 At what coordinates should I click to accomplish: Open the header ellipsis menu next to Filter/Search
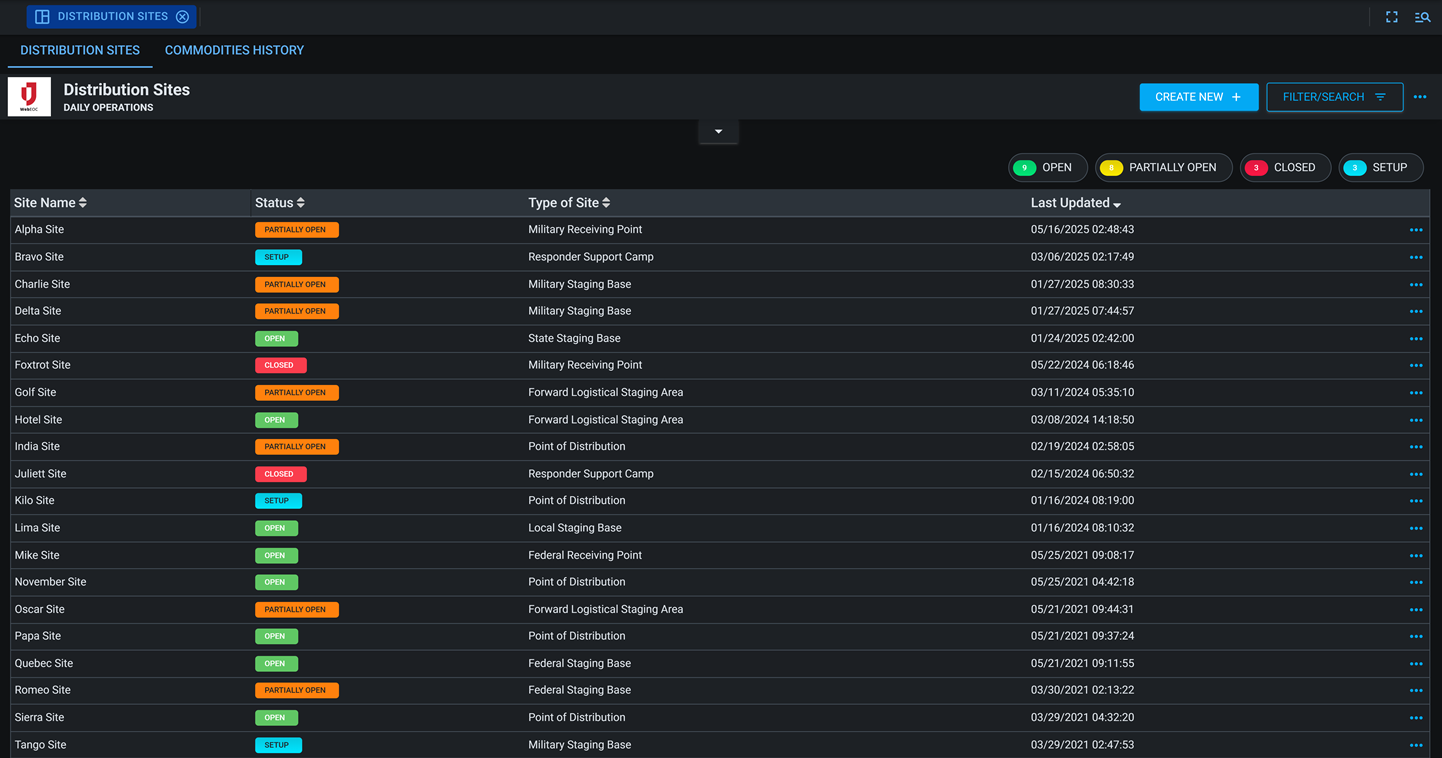click(x=1420, y=97)
